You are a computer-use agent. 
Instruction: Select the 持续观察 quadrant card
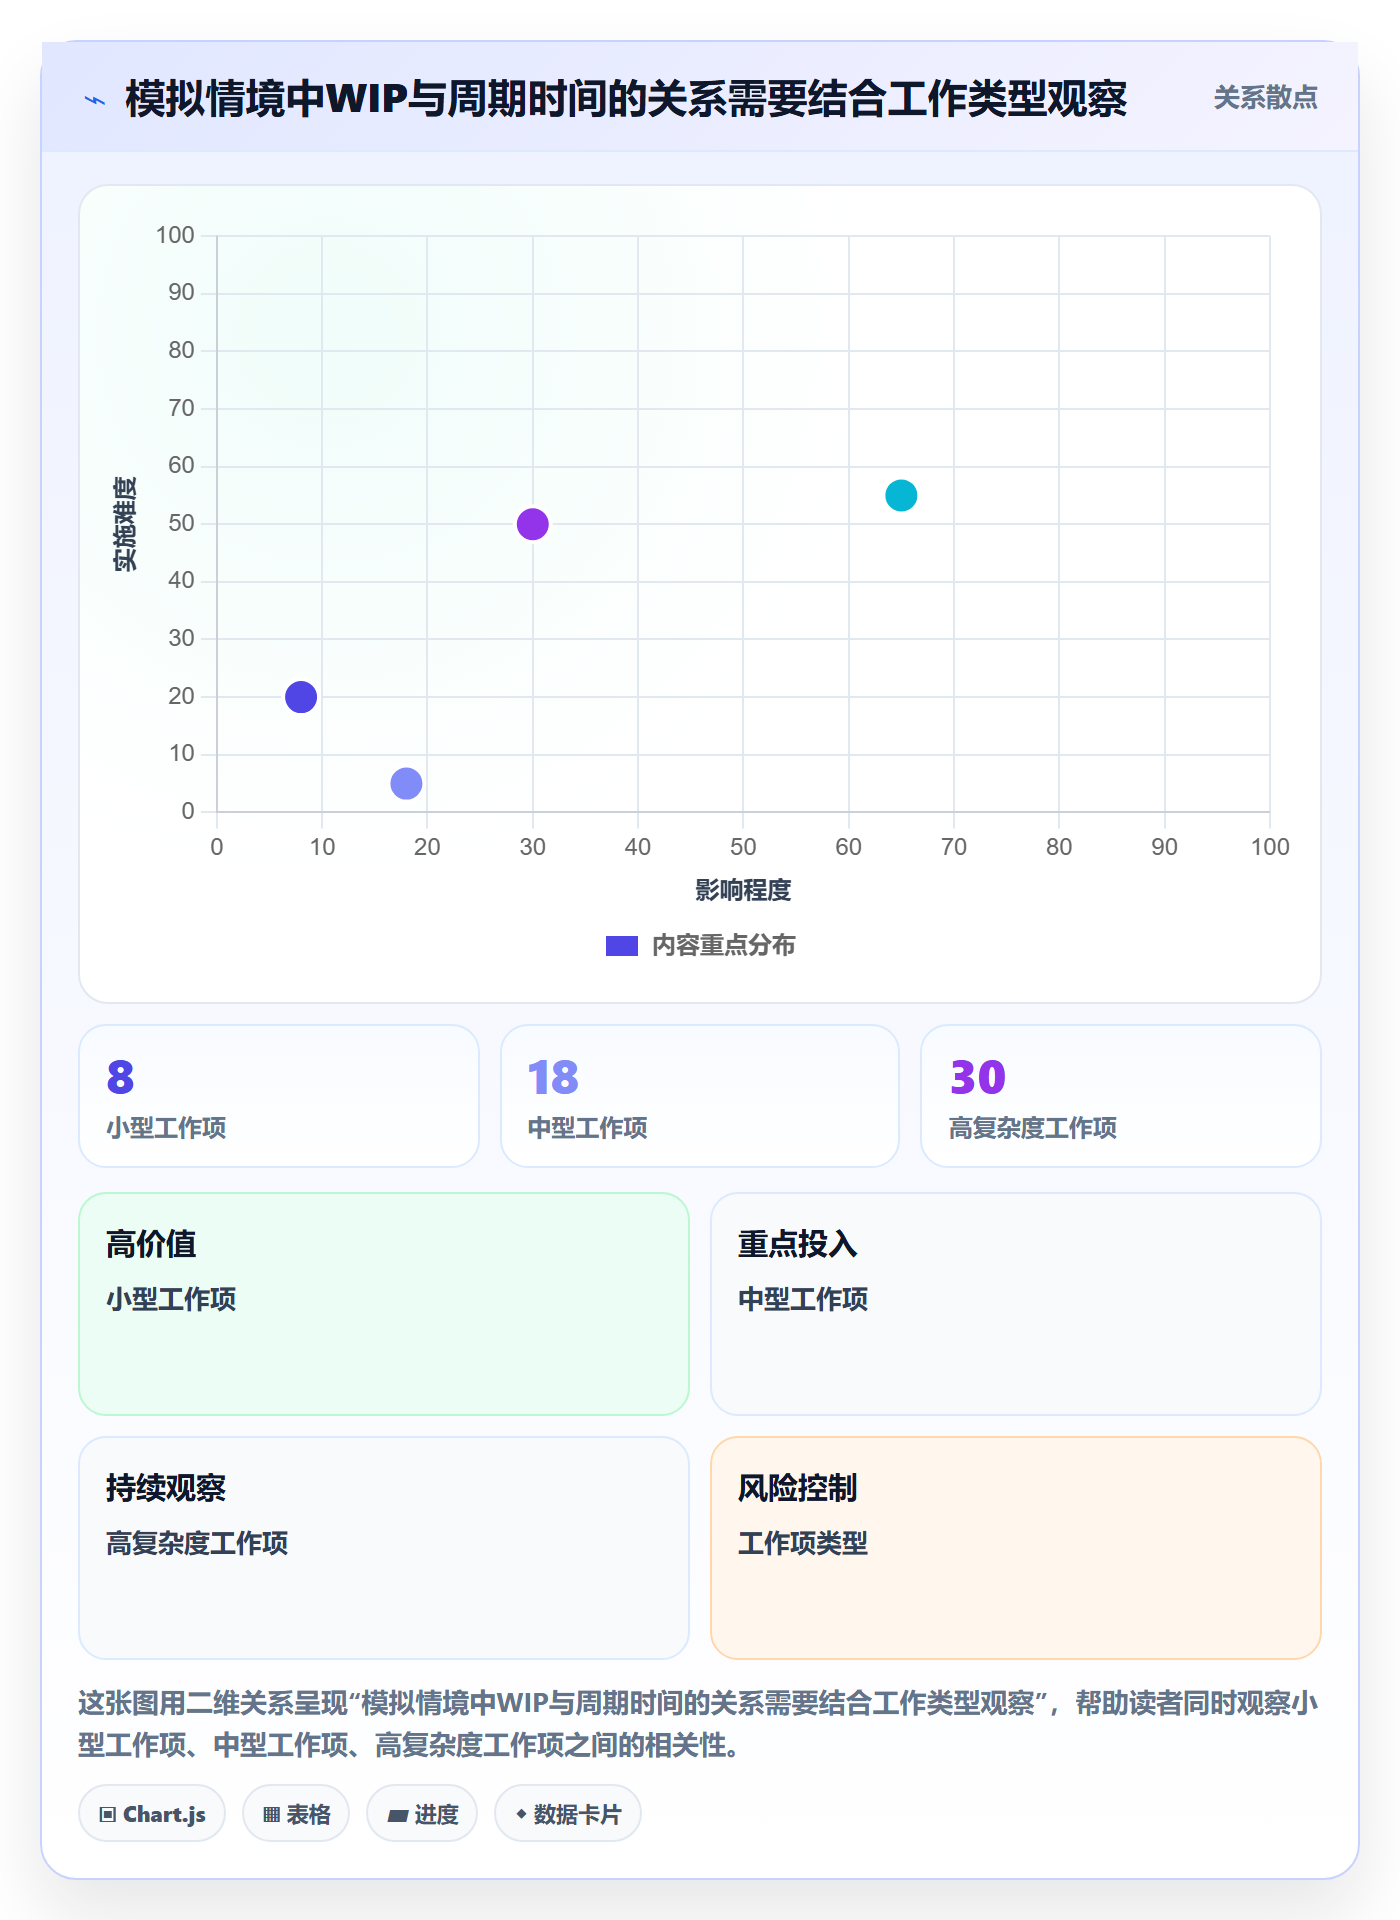tap(384, 1548)
